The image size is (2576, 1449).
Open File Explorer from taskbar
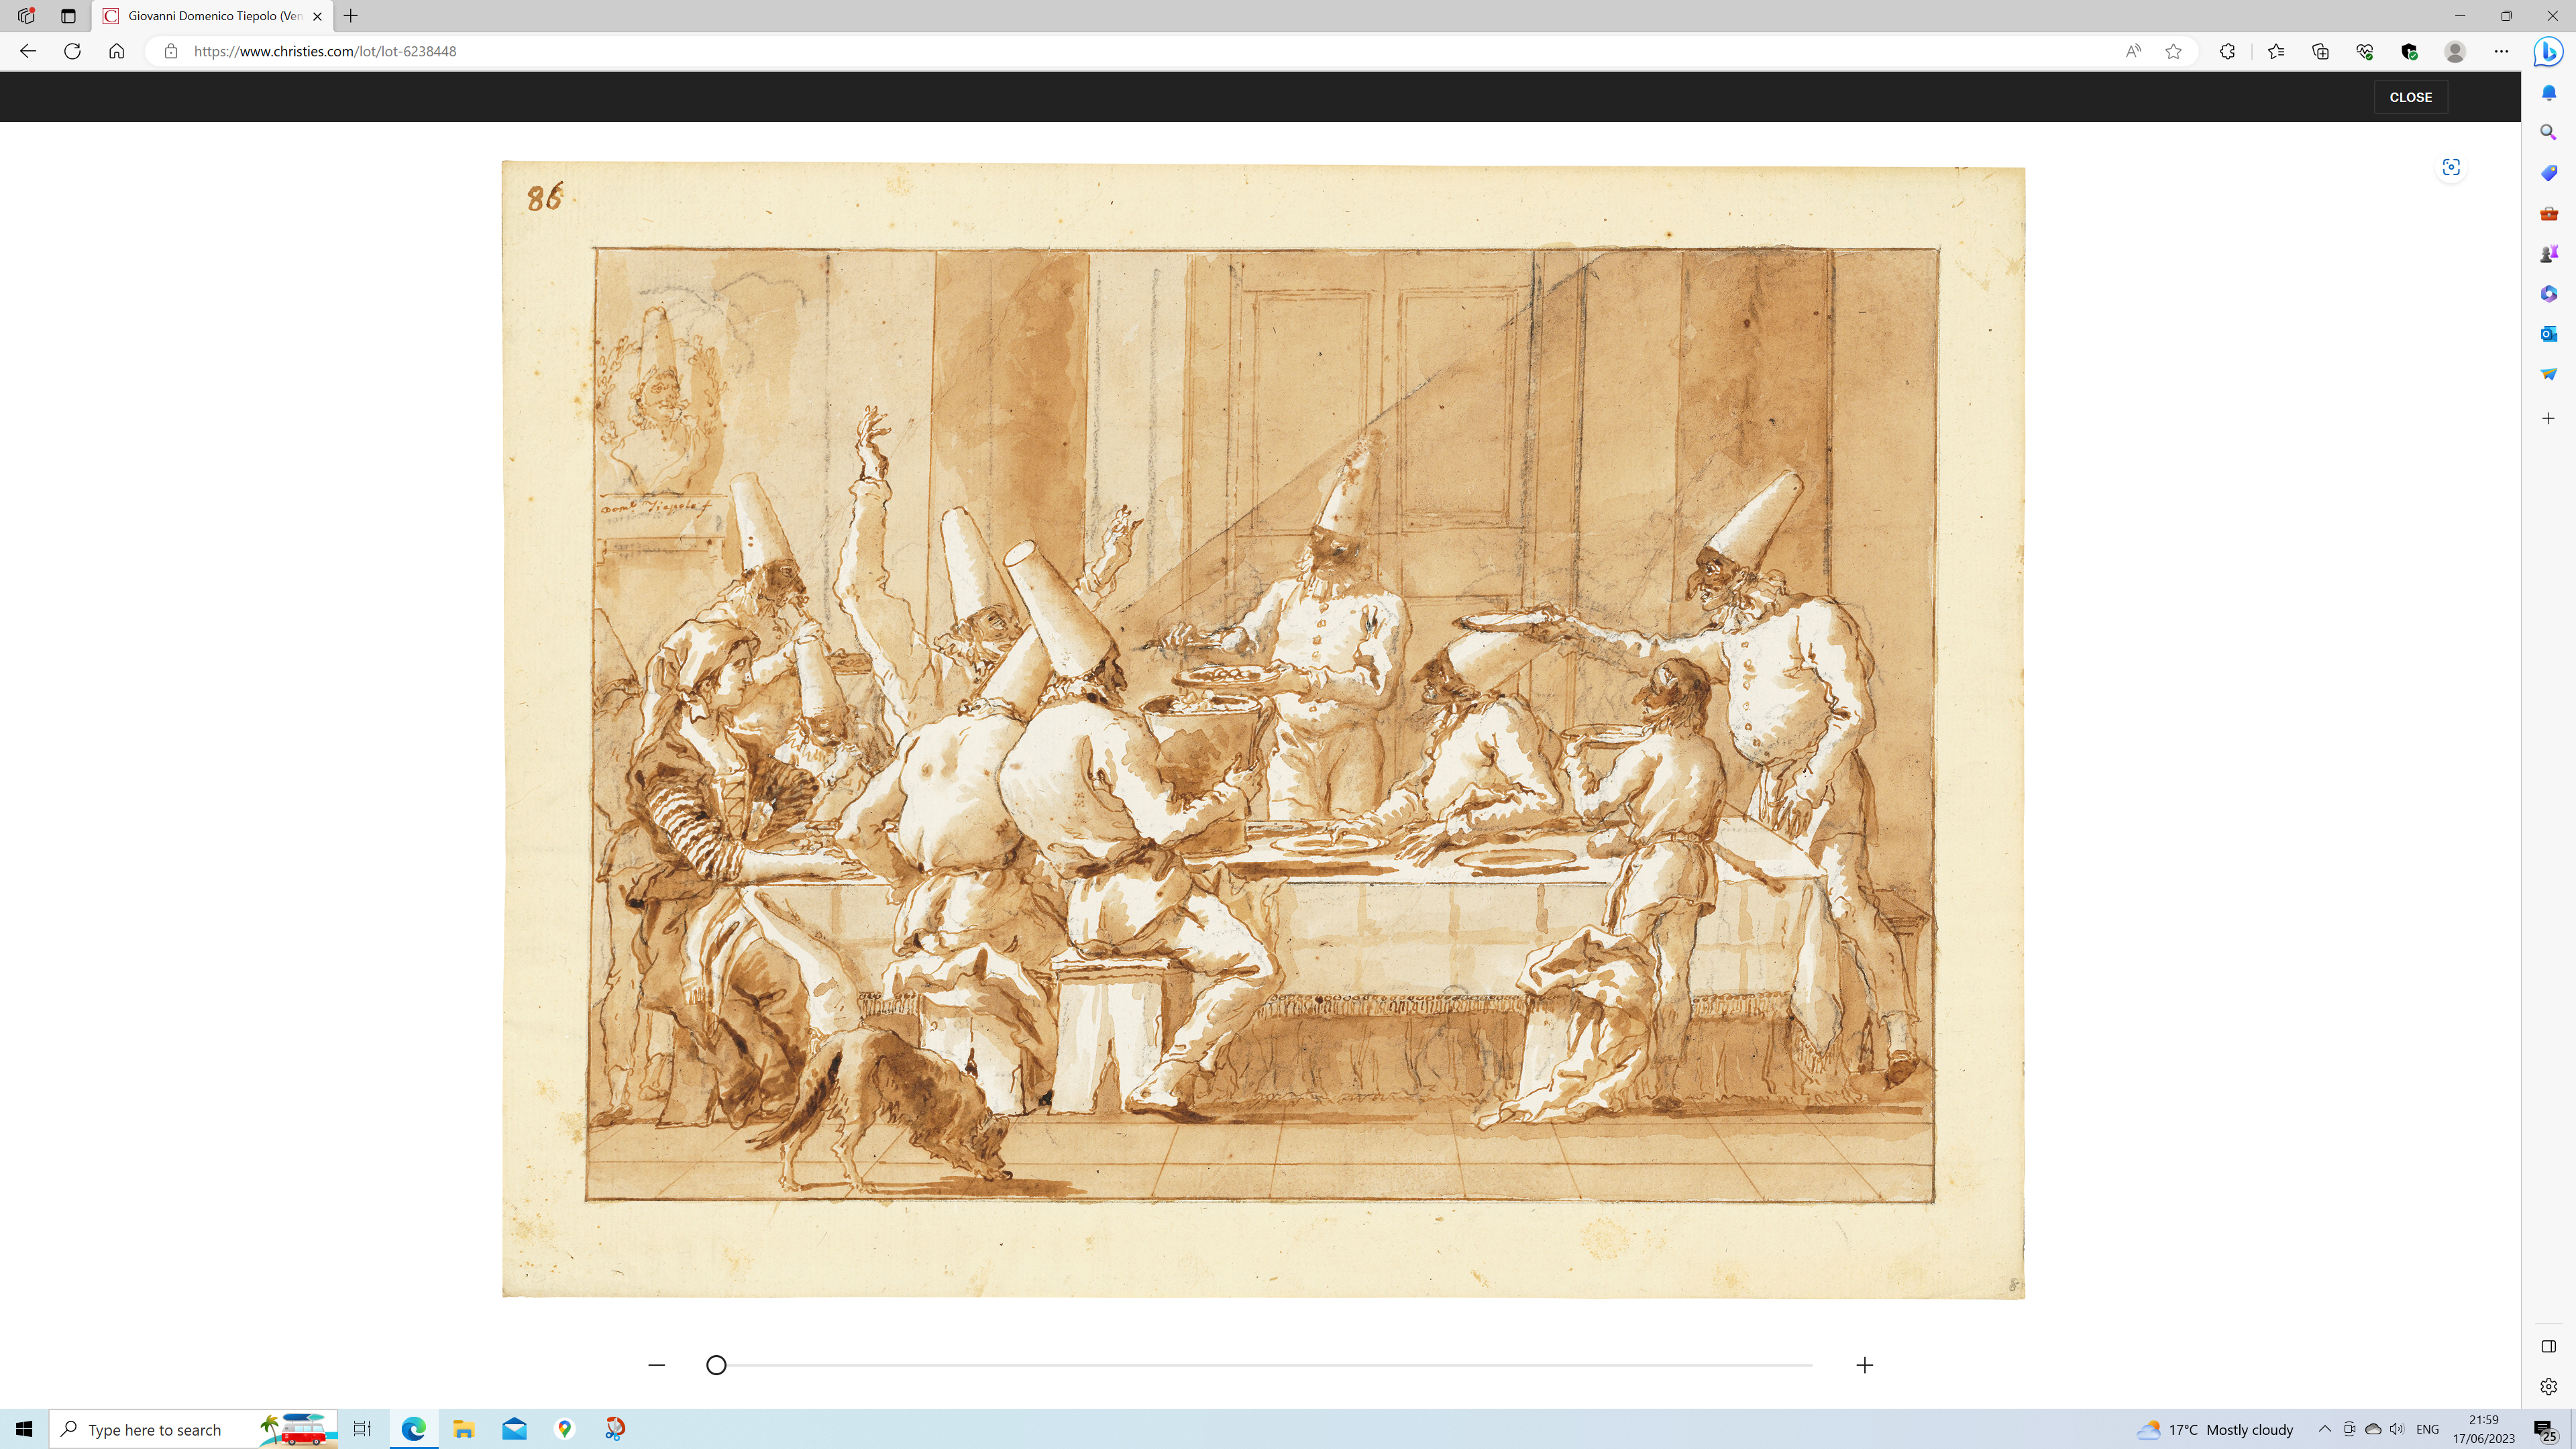[463, 1429]
